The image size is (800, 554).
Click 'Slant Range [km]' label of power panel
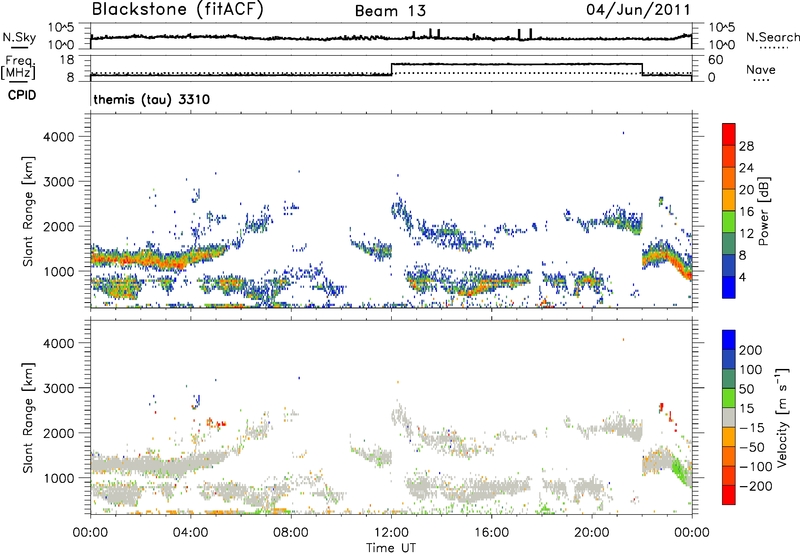pyautogui.click(x=28, y=211)
